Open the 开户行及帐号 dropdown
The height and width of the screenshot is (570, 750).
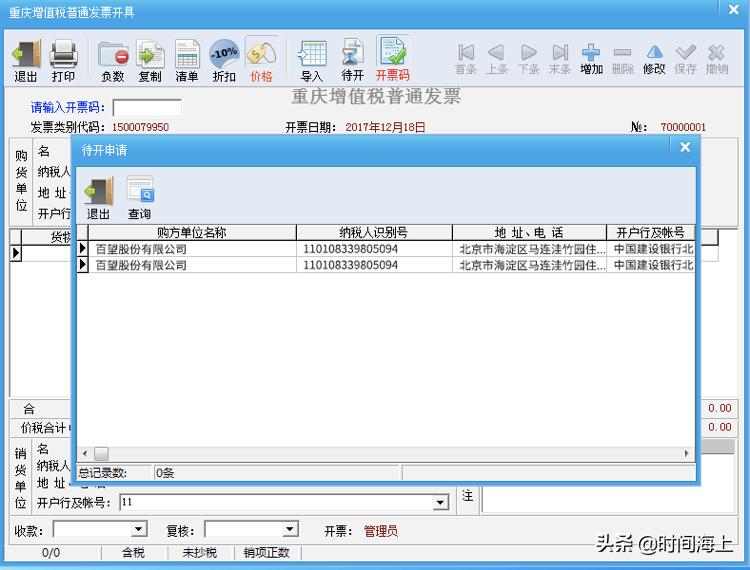point(440,503)
